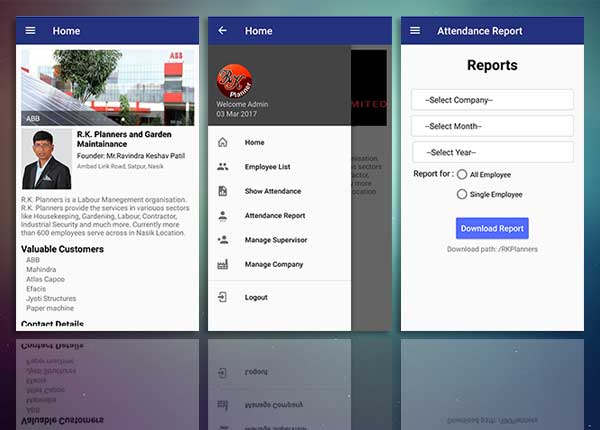Open the Select Month dropdown
Screen dimensions: 600x430
point(492,126)
